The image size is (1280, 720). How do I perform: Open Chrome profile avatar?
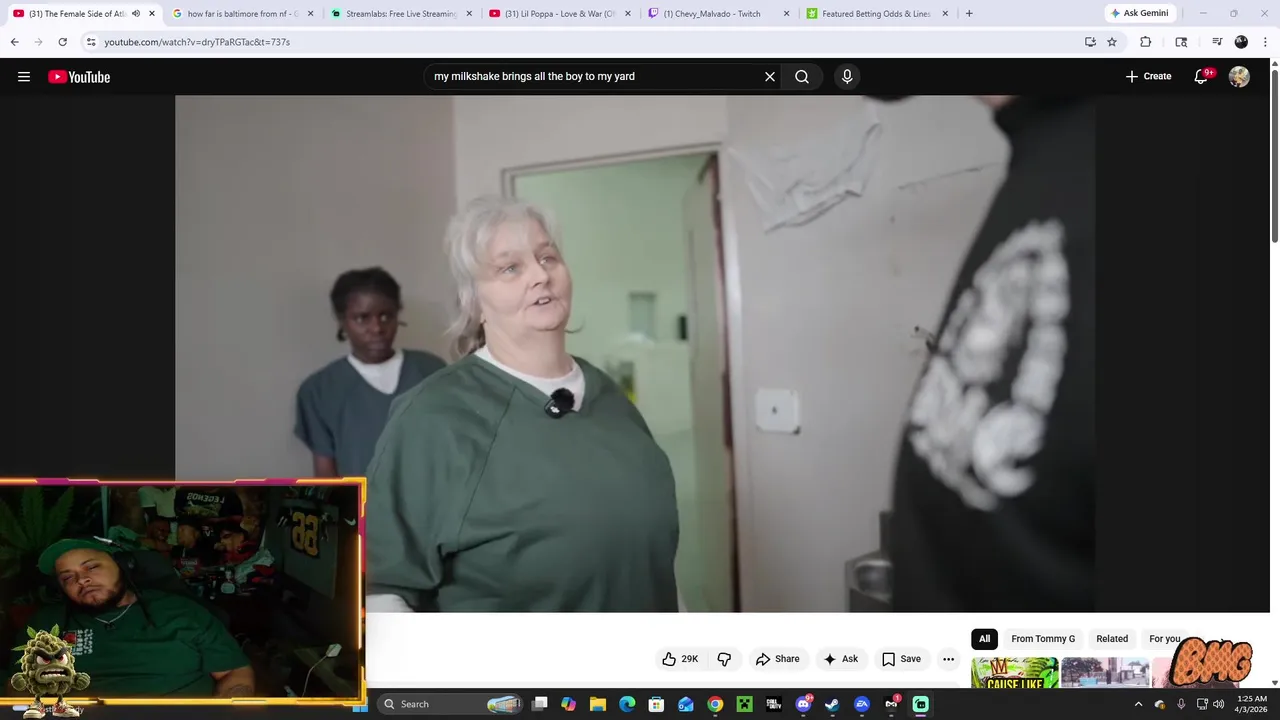tap(1241, 42)
